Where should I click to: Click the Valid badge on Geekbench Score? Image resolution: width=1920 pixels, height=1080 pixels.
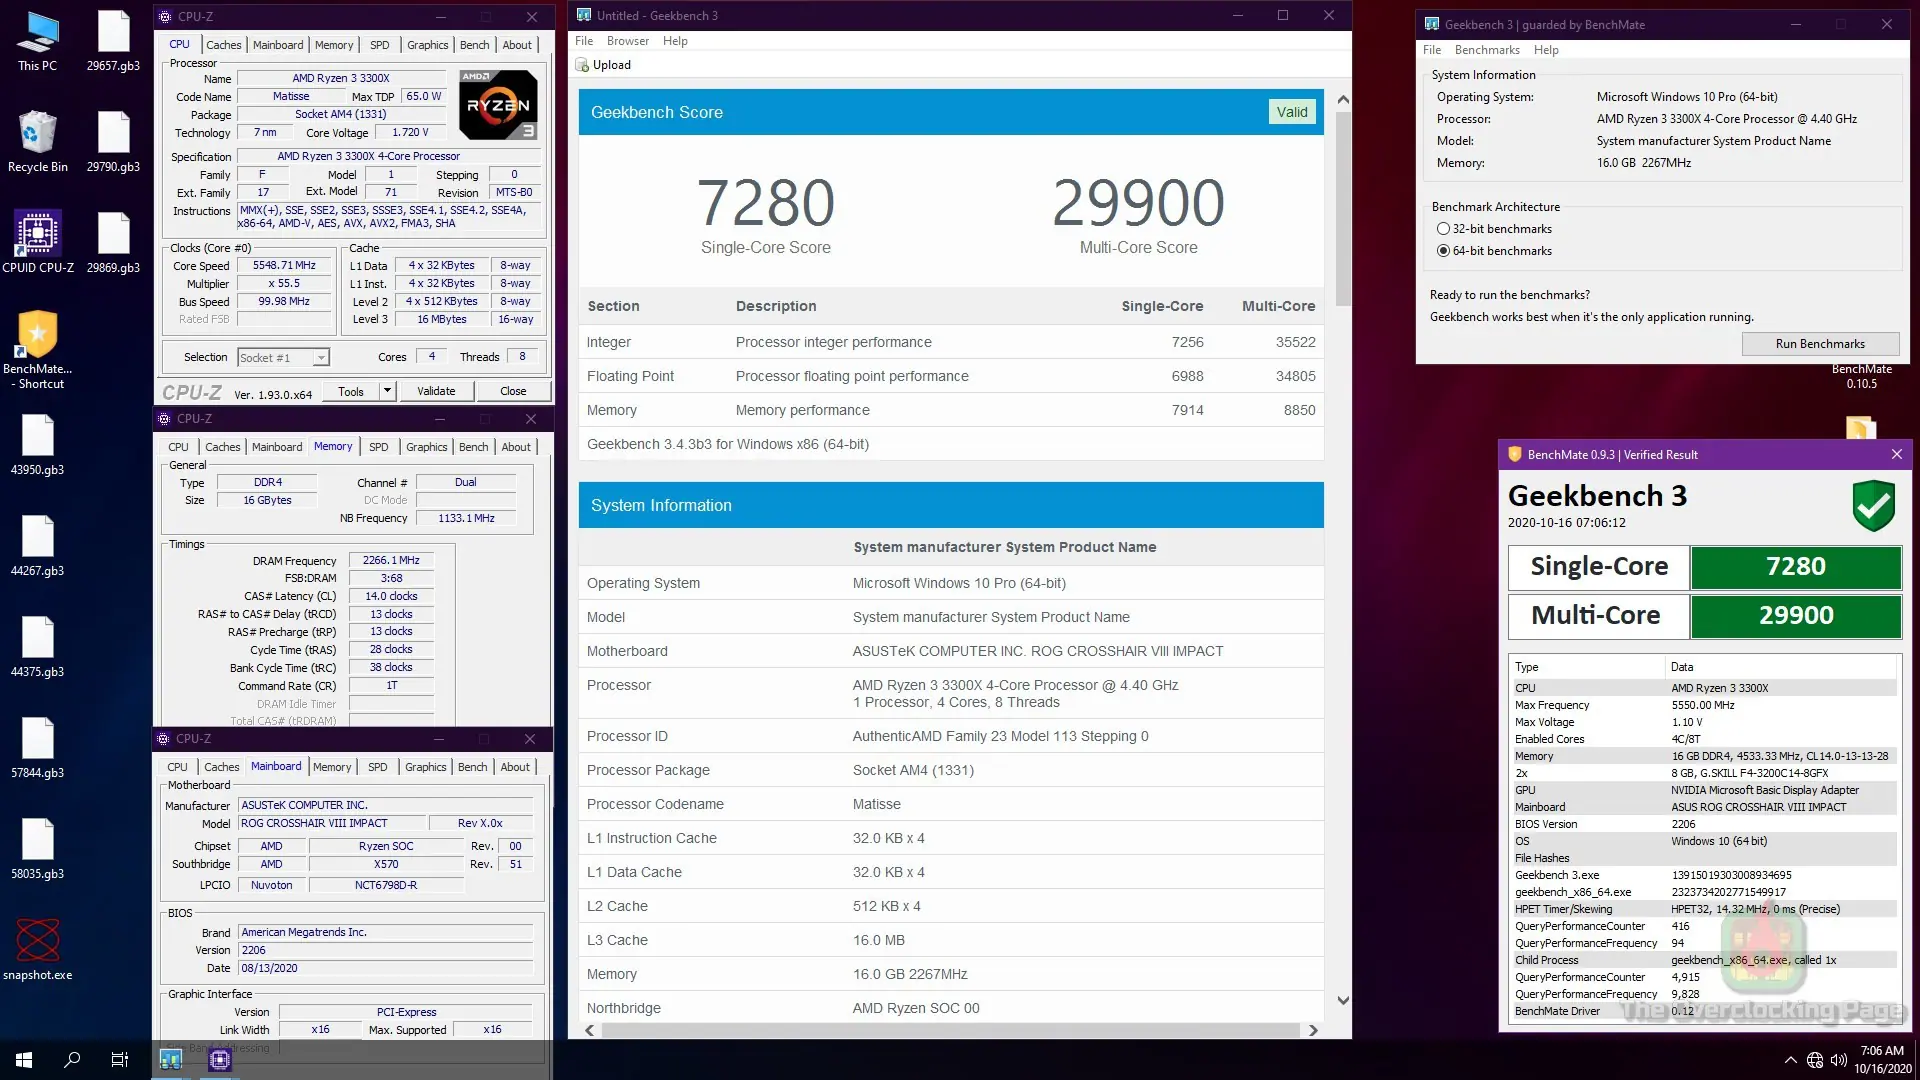[1292, 112]
